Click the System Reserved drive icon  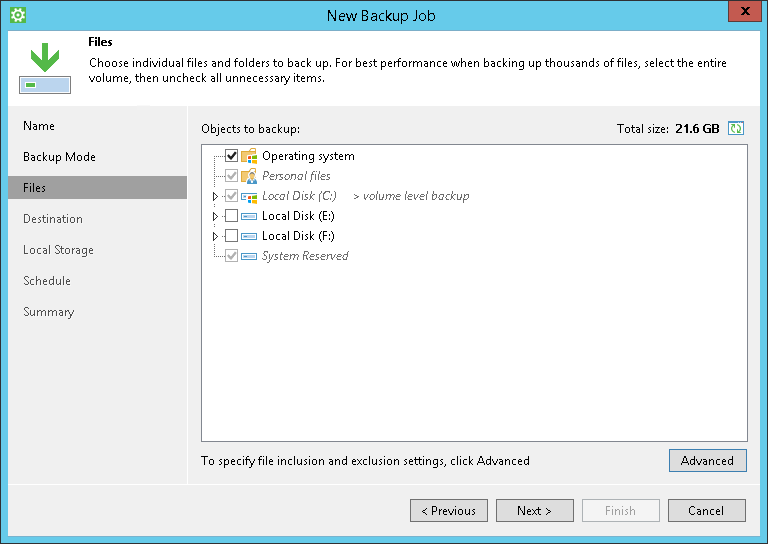click(249, 256)
